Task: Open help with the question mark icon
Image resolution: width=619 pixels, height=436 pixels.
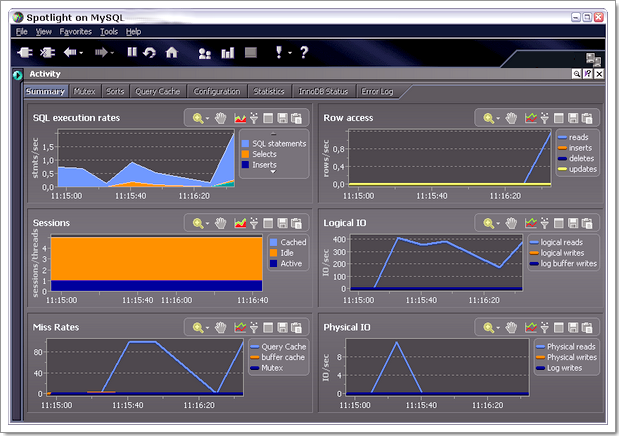Action: tap(304, 52)
